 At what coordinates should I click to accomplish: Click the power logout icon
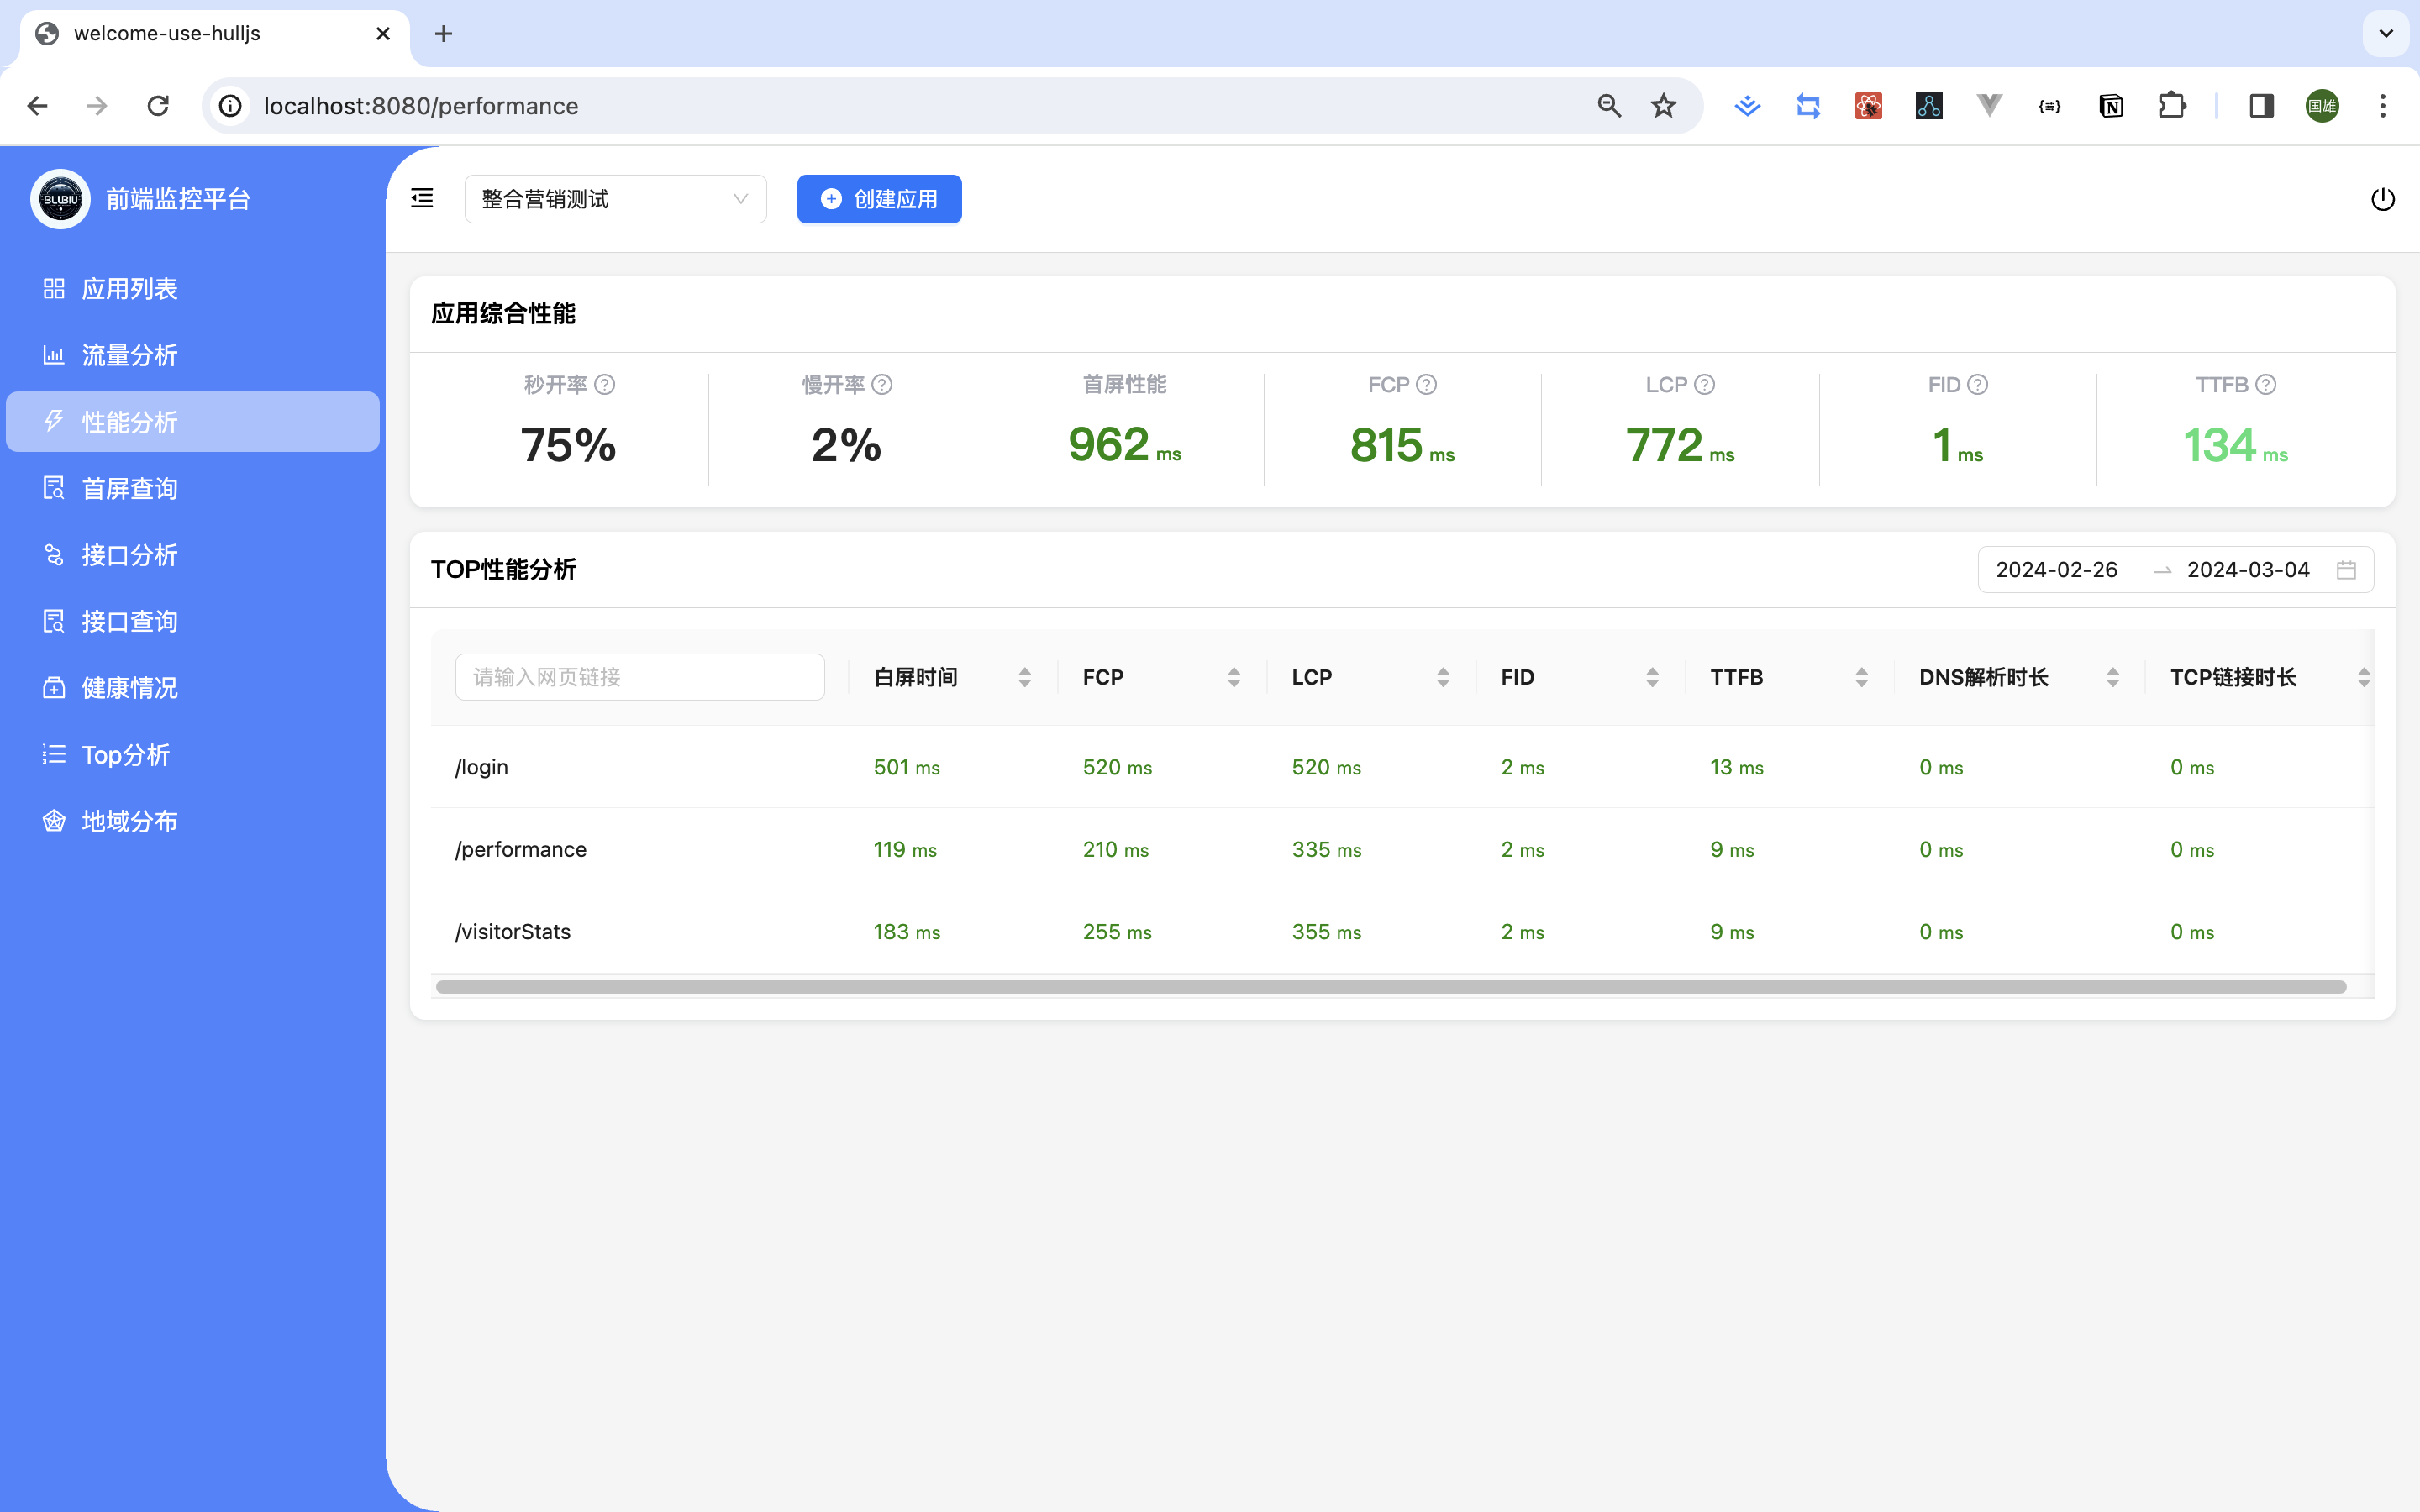[2382, 199]
